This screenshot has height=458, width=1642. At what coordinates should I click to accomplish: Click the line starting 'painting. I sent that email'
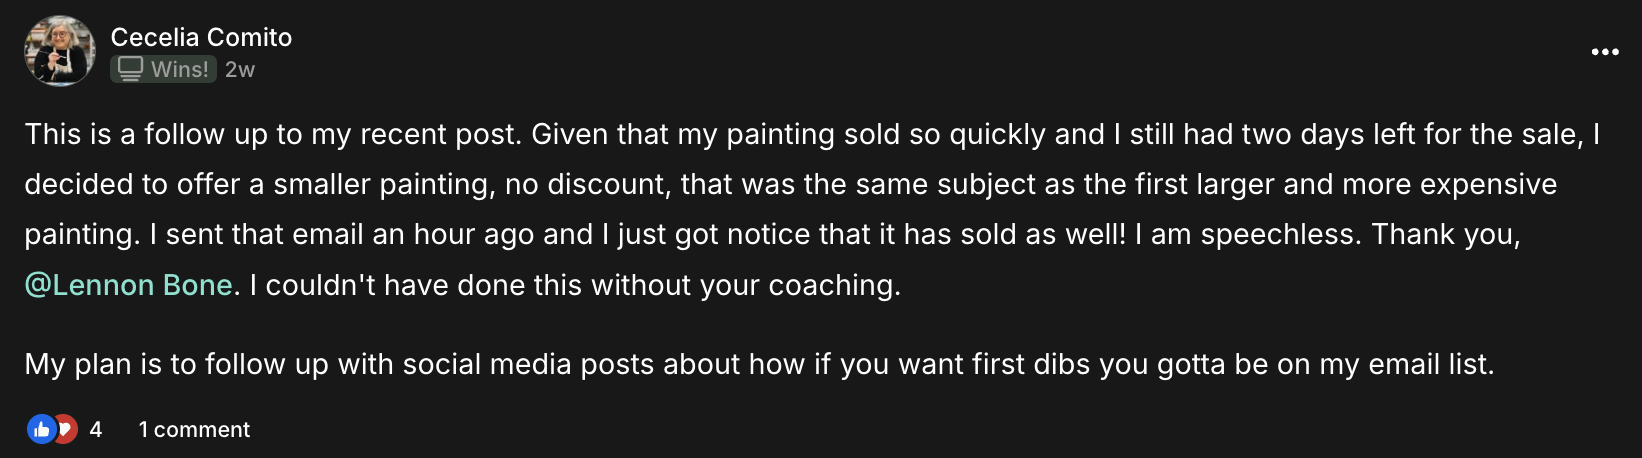[772, 234]
